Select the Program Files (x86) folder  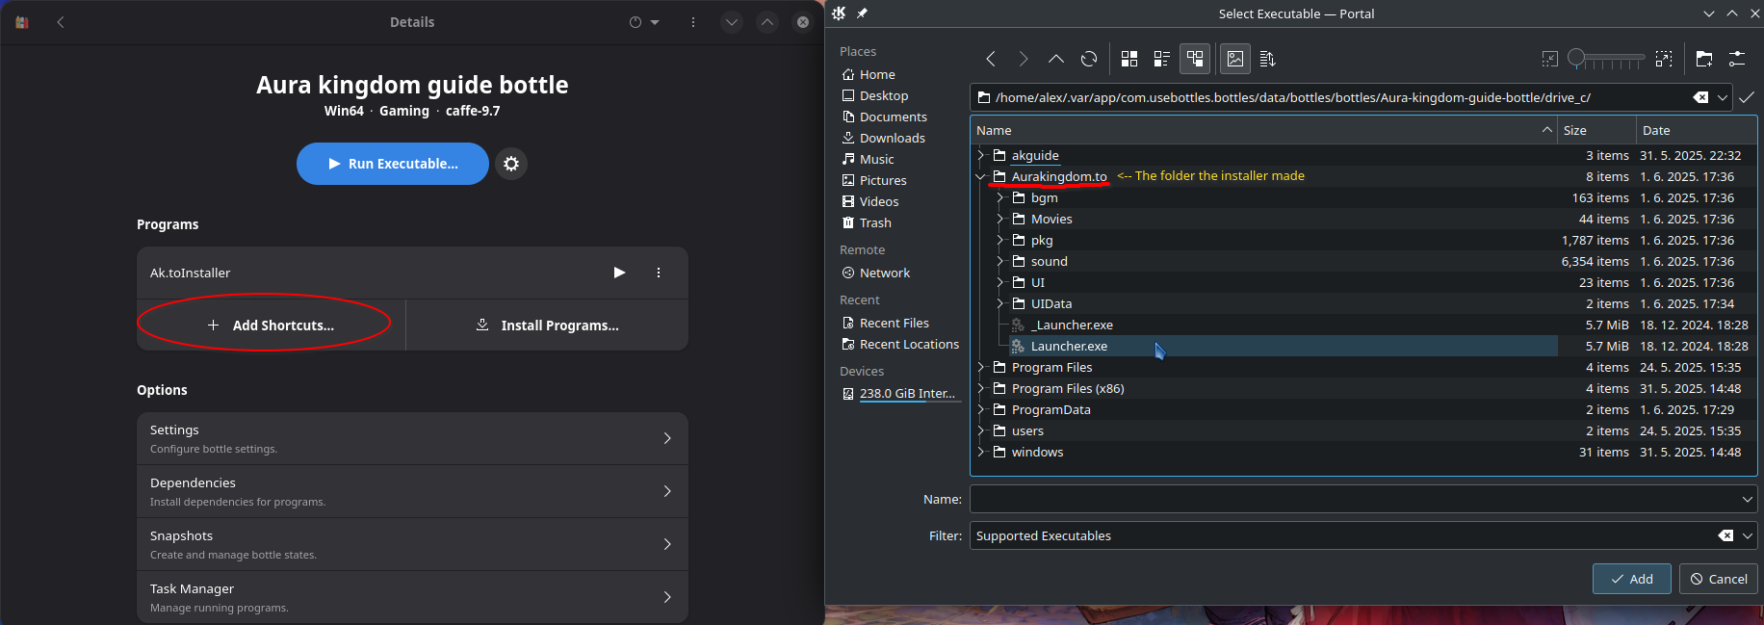click(1068, 388)
